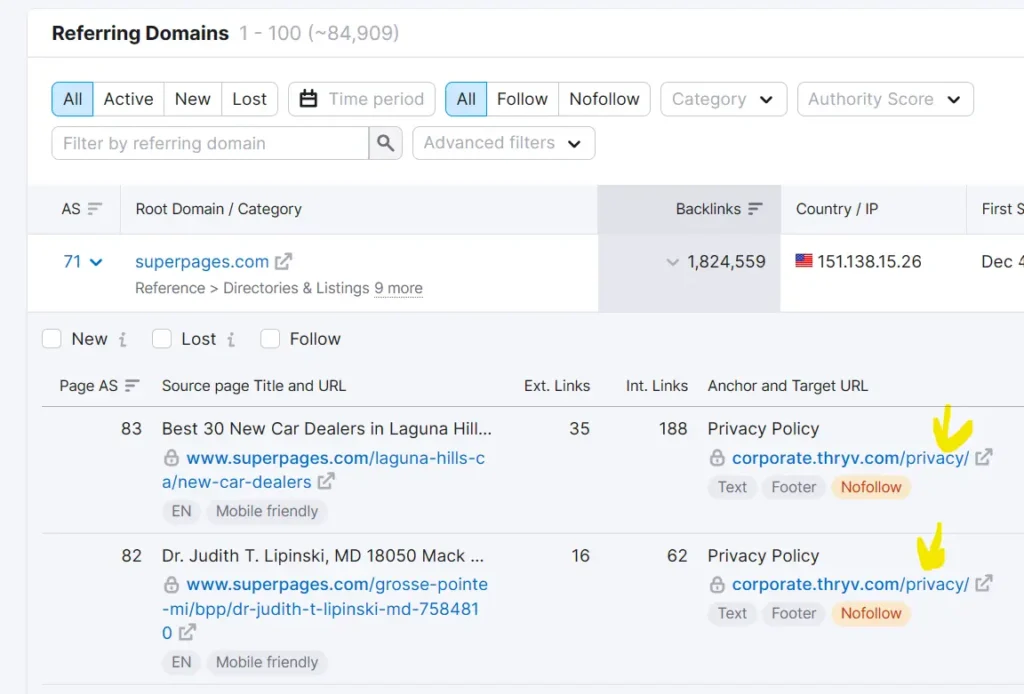Open corporate.thryv.com/privacy link in Lipinski row
This screenshot has height=694, width=1024.
850,584
